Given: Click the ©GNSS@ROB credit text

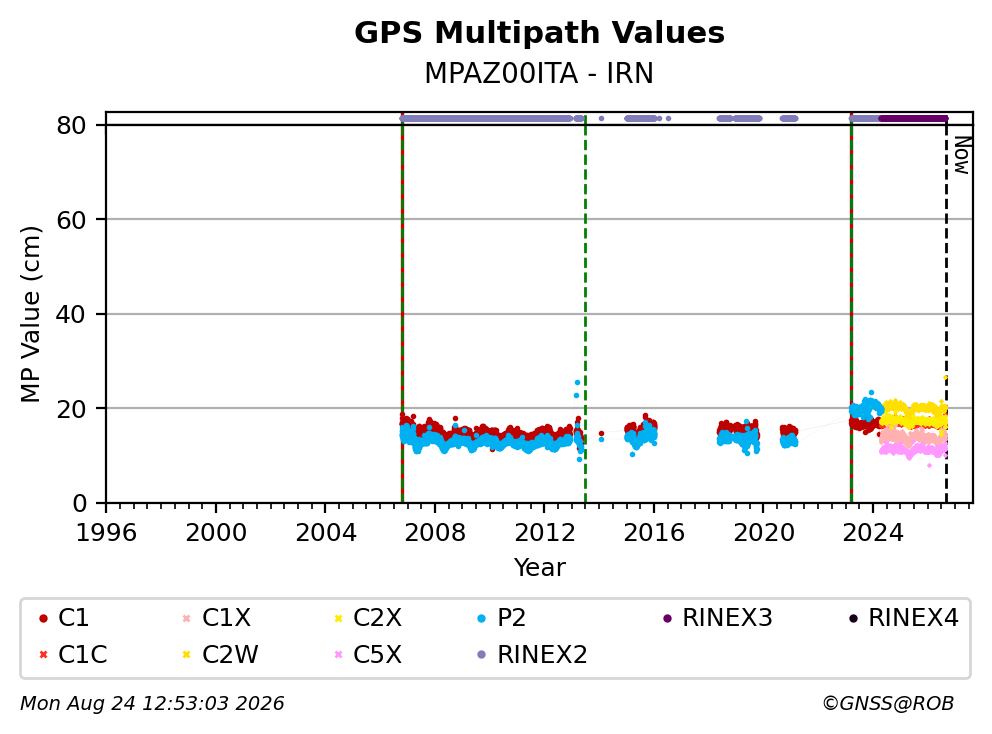Looking at the screenshot, I should tap(888, 703).
